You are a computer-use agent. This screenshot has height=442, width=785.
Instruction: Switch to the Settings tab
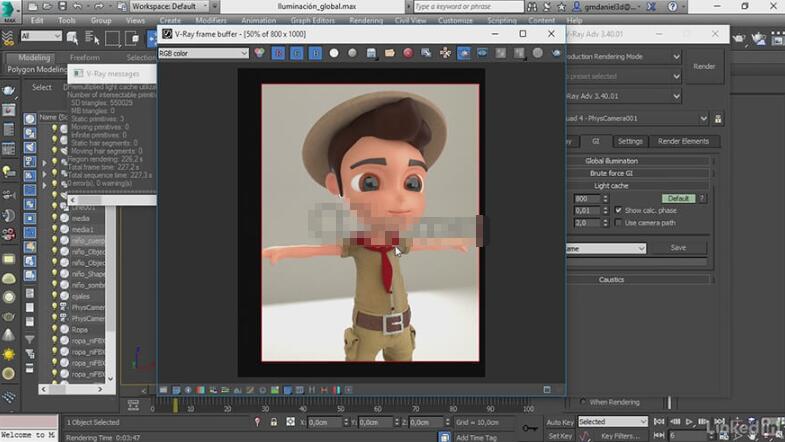pyautogui.click(x=630, y=141)
